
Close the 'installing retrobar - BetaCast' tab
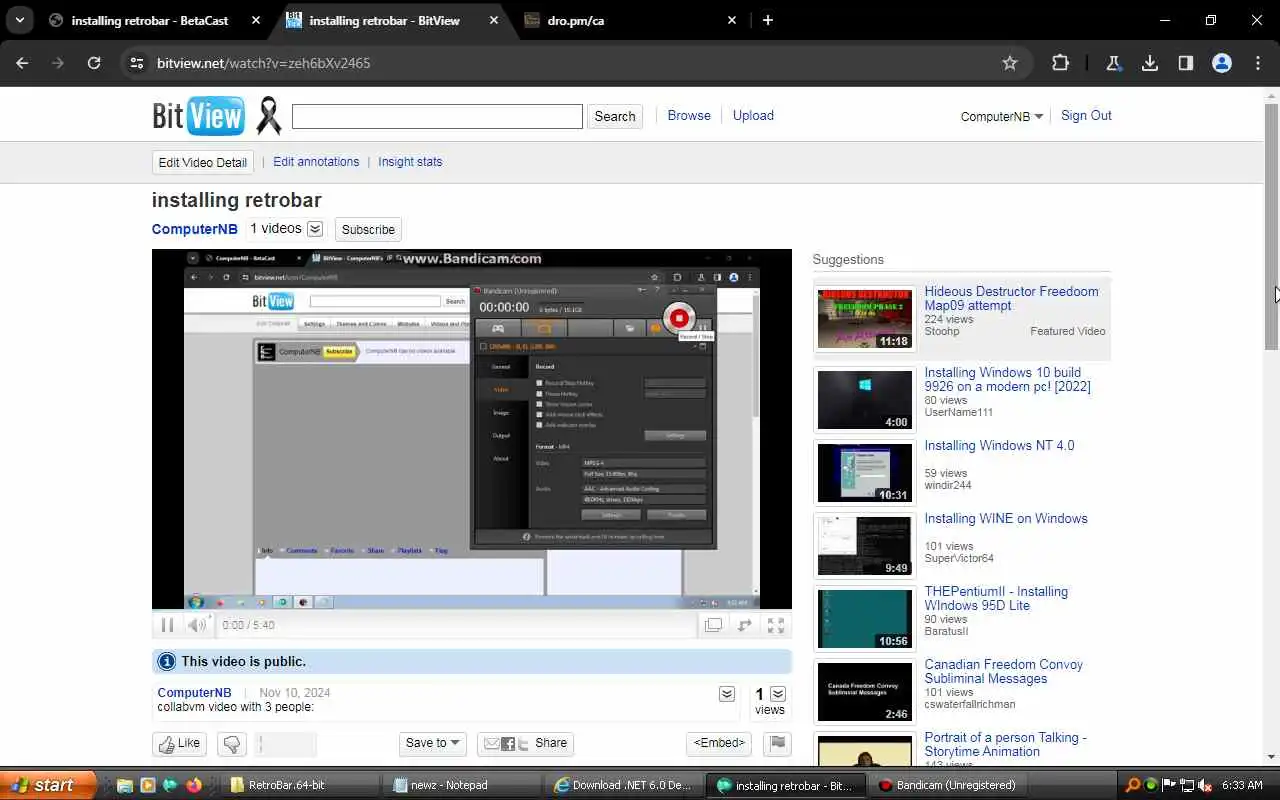(256, 20)
